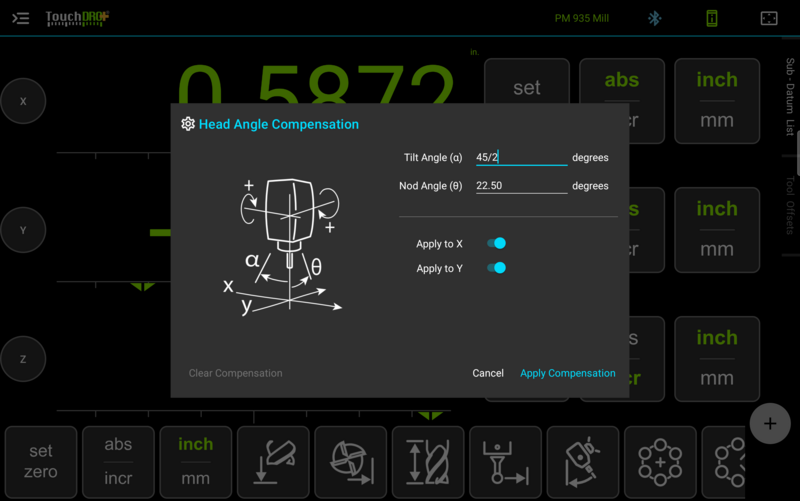The width and height of the screenshot is (800, 501).
Task: Select the edge finder probe icon
Action: (x=505, y=462)
